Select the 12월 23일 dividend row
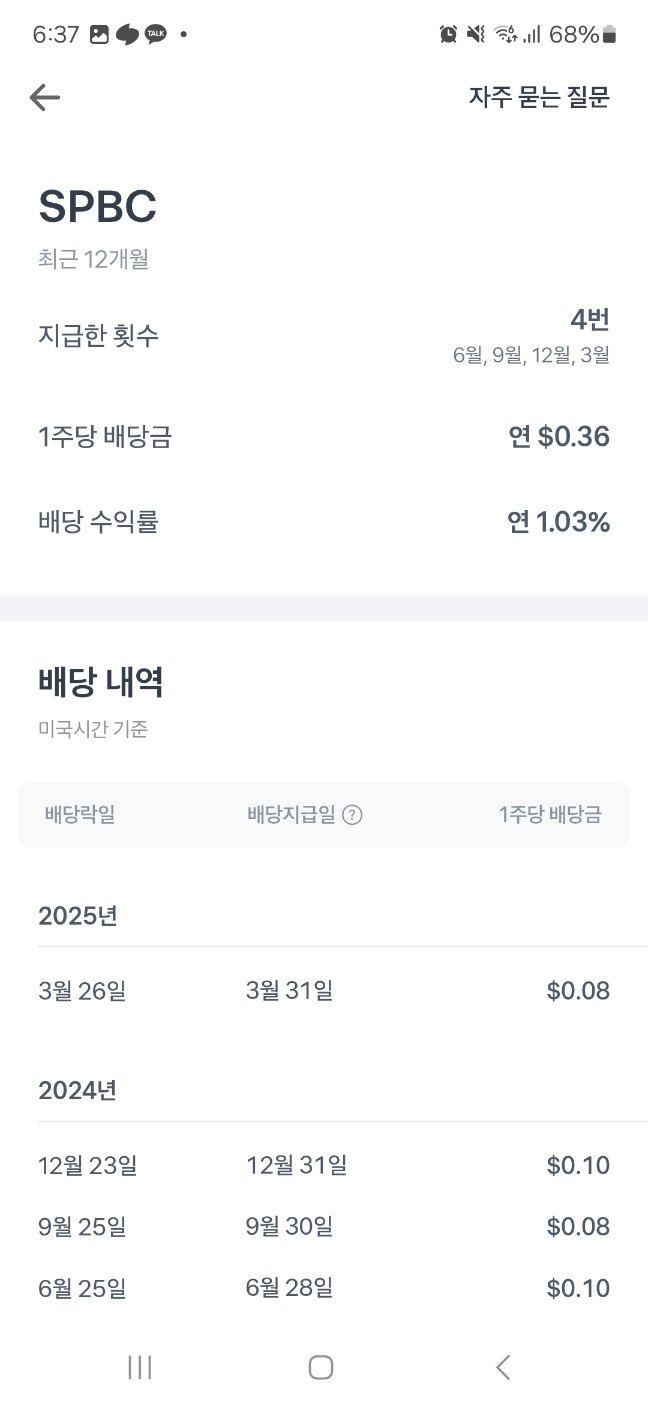The height and width of the screenshot is (1404, 648). pyautogui.click(x=324, y=1165)
